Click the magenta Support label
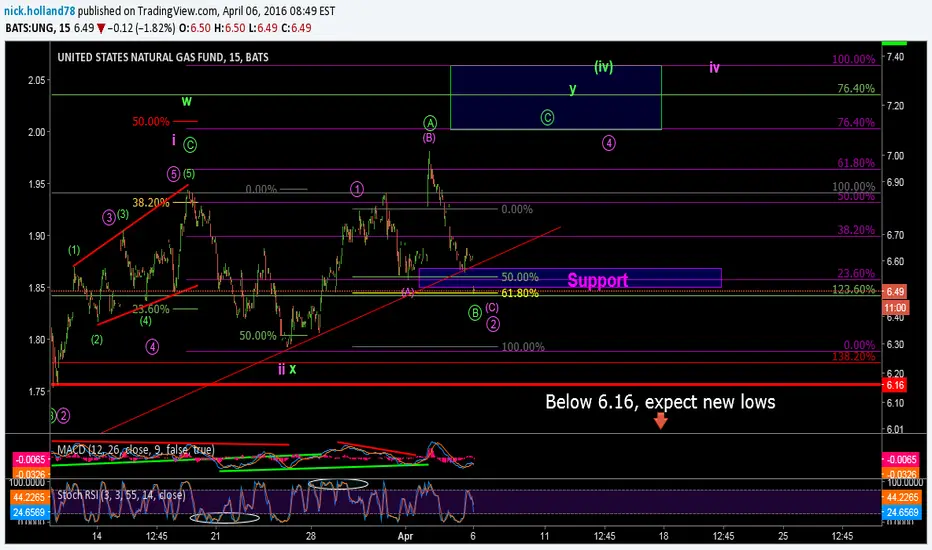The height and width of the screenshot is (550, 932). pos(597,280)
